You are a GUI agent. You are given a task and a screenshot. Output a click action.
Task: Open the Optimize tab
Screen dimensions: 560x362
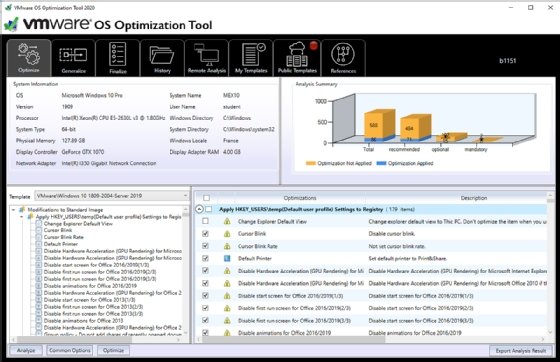[29, 57]
